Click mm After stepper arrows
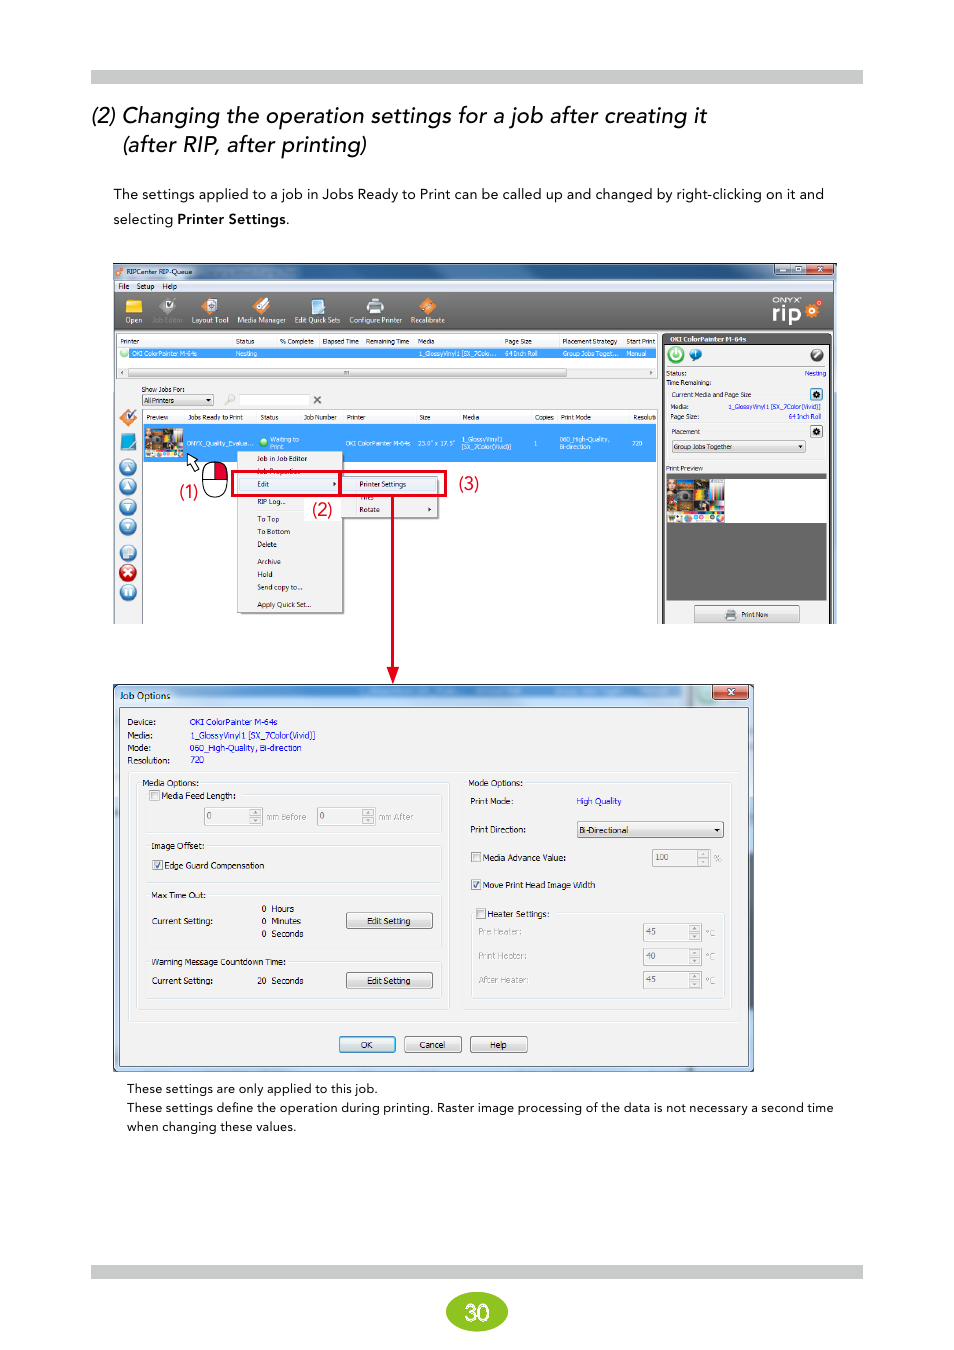This screenshot has width=954, height=1350. click(x=368, y=817)
